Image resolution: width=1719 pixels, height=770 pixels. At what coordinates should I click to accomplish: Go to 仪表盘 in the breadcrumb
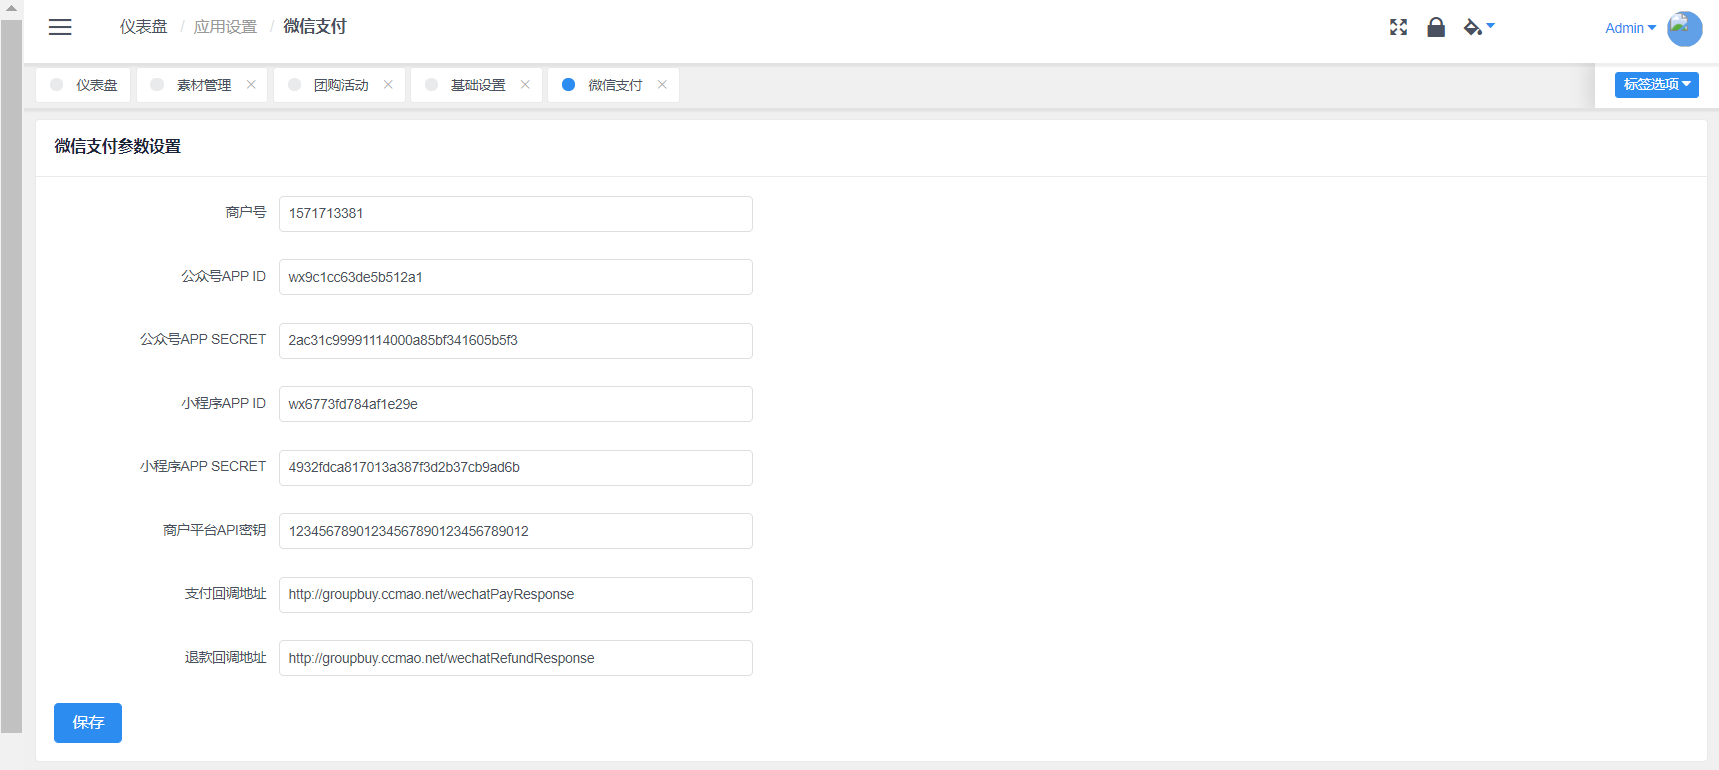[x=143, y=27]
